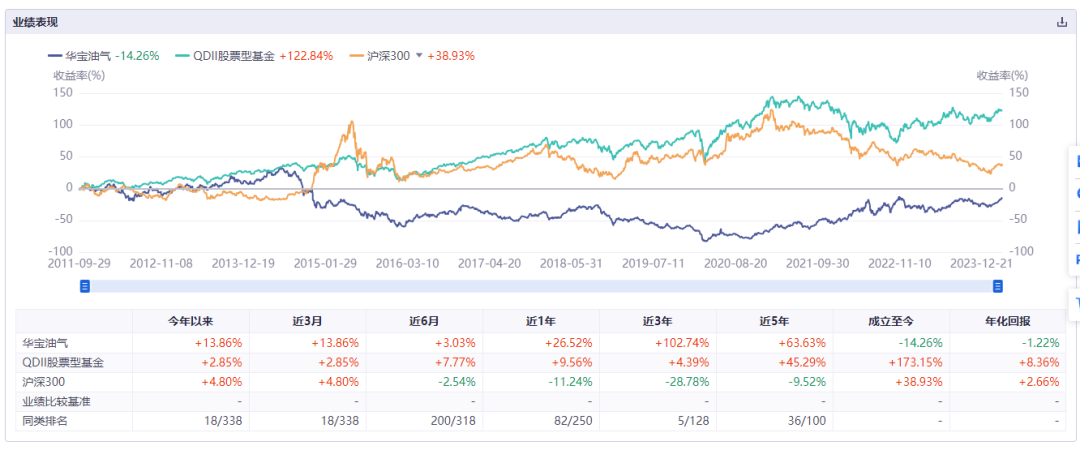Click the left range slider handle
This screenshot has height=450, width=1080.
tap(85, 286)
